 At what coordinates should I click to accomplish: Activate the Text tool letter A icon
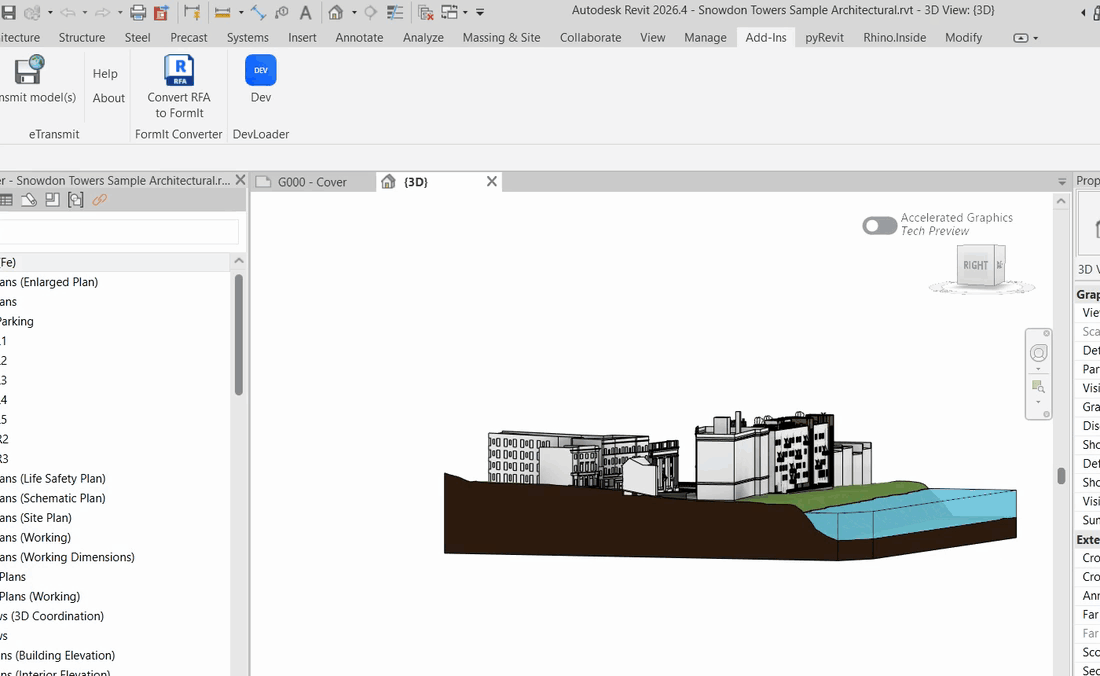(305, 12)
